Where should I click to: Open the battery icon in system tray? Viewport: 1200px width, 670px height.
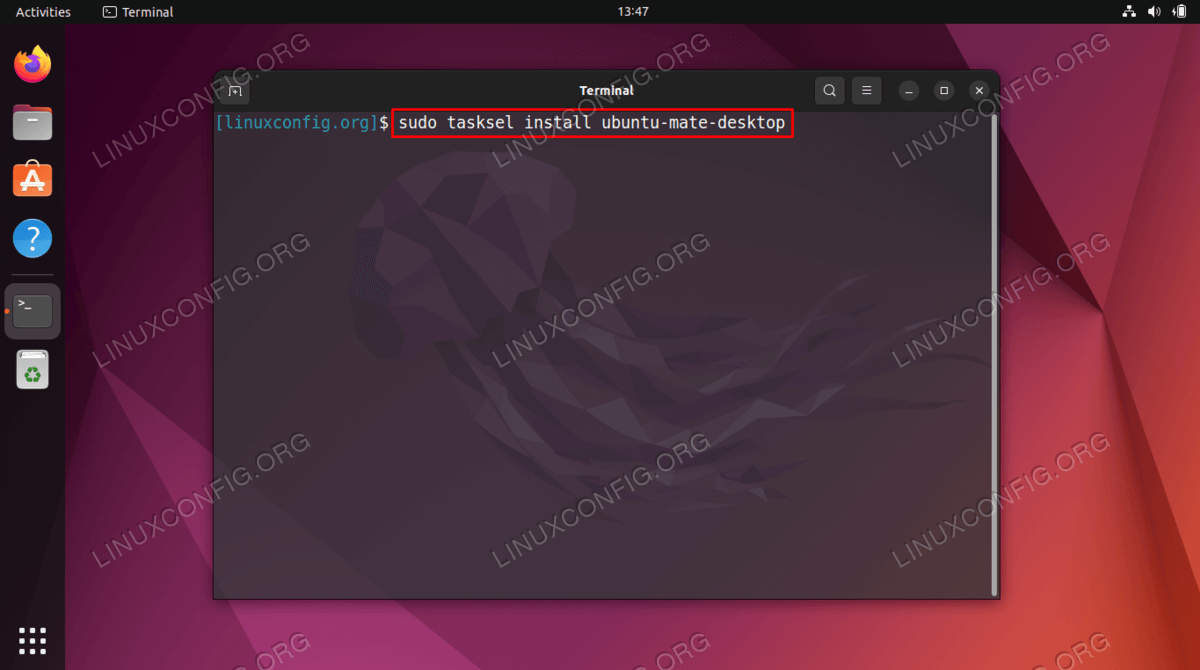[x=1178, y=12]
